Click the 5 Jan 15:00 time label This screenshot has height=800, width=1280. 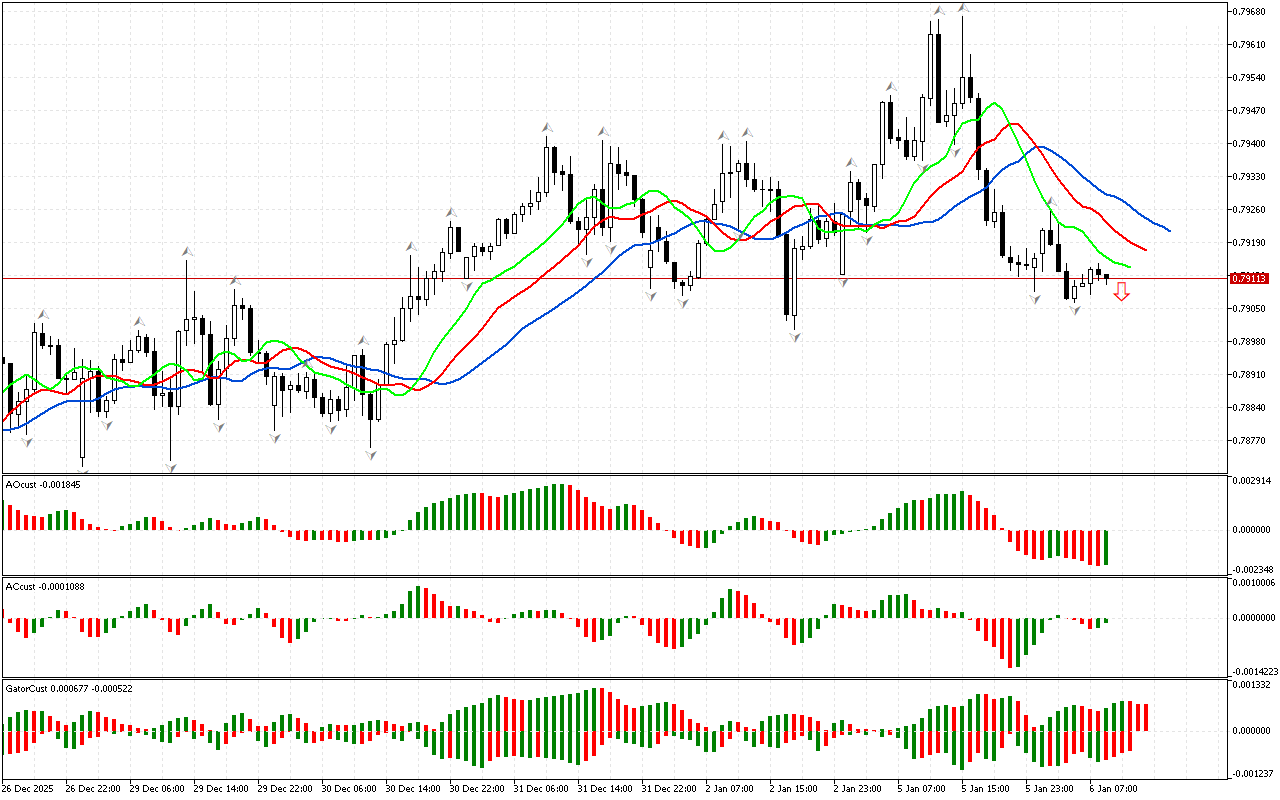pos(983,789)
